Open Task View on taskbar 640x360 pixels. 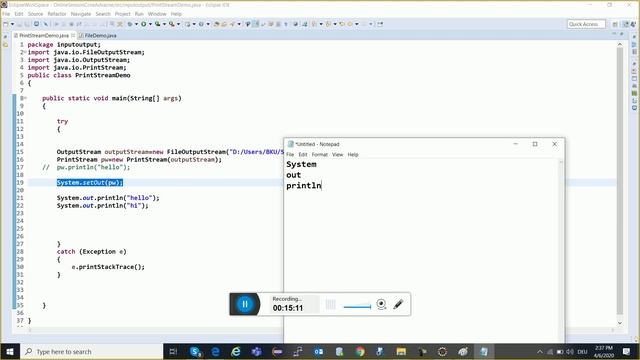pos(173,351)
